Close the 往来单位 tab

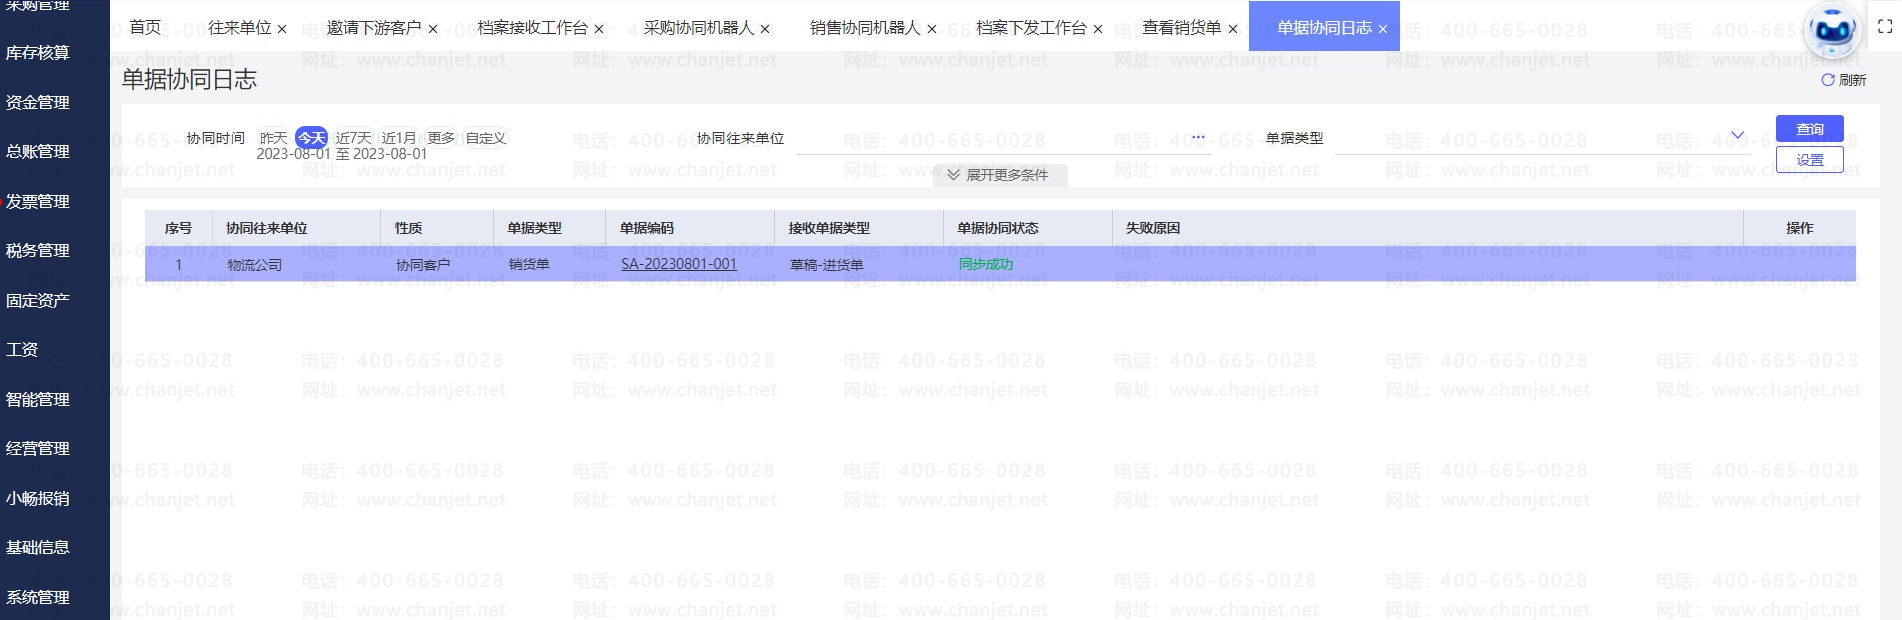(282, 29)
